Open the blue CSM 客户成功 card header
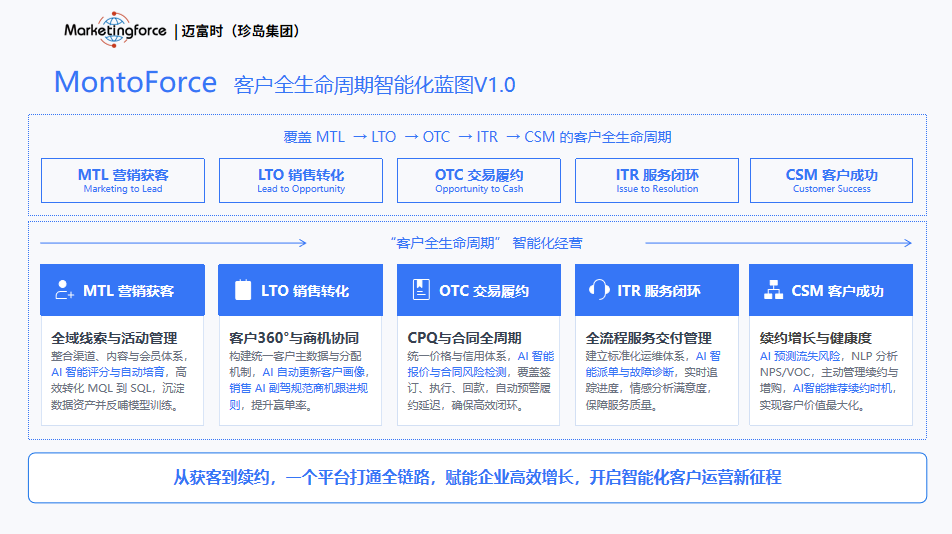Image resolution: width=952 pixels, height=534 pixels. pos(831,290)
